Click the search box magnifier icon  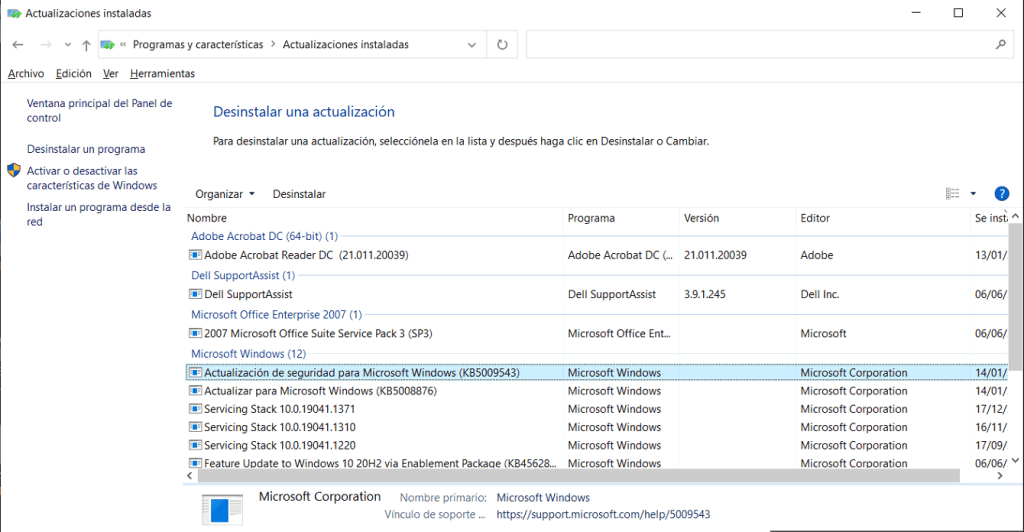(1000, 44)
